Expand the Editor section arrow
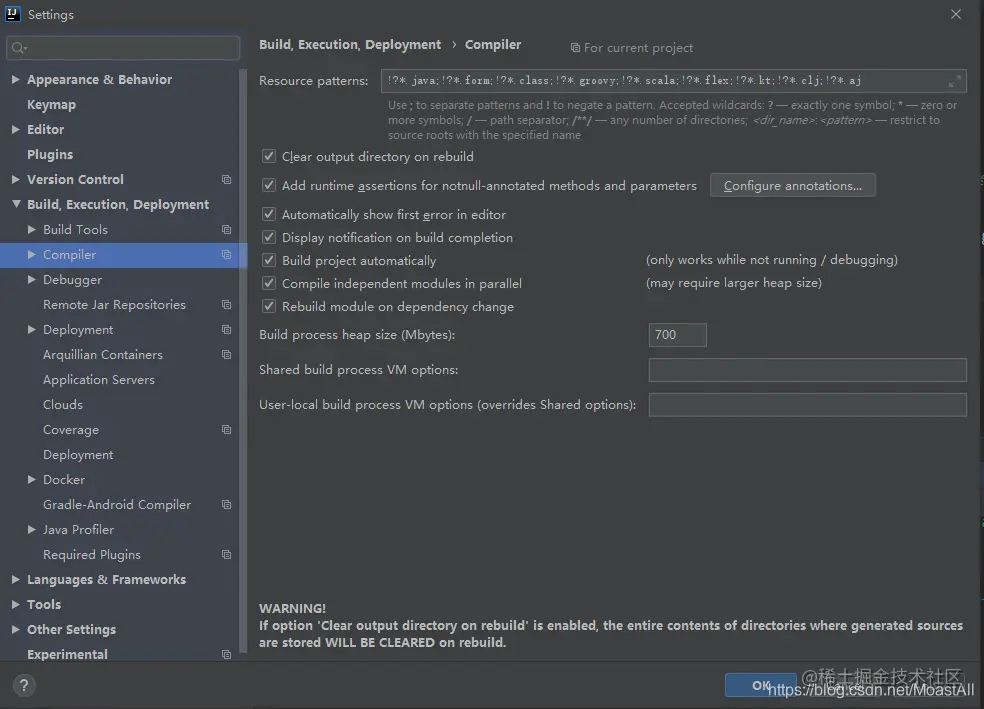 pyautogui.click(x=16, y=129)
